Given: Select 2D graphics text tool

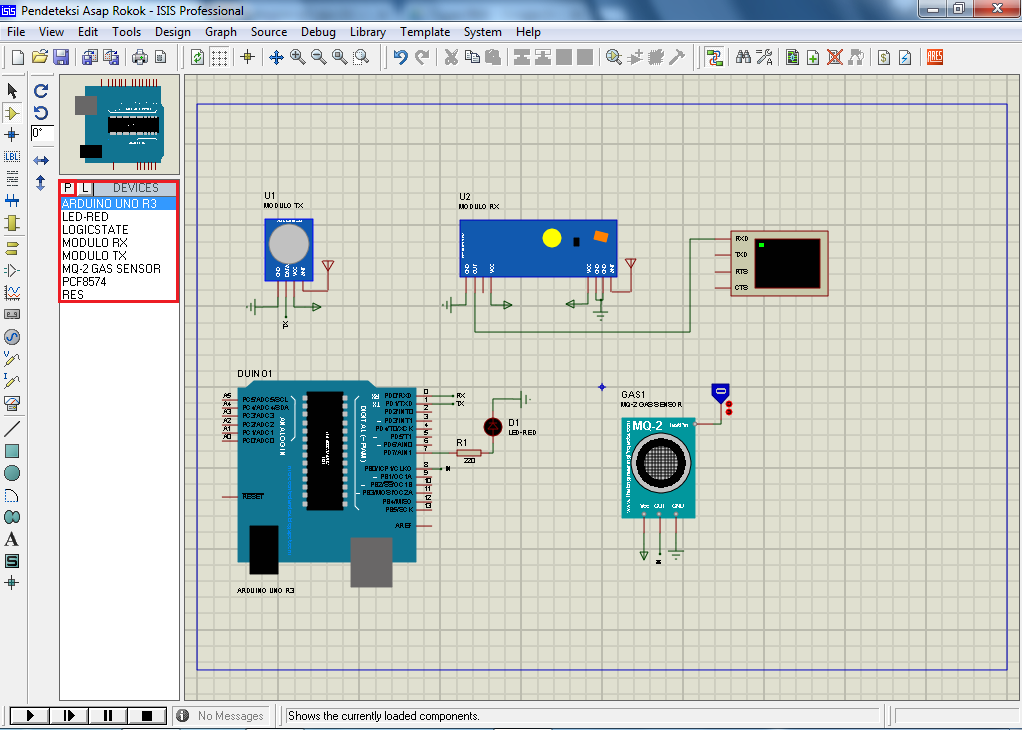Looking at the screenshot, I should point(12,540).
